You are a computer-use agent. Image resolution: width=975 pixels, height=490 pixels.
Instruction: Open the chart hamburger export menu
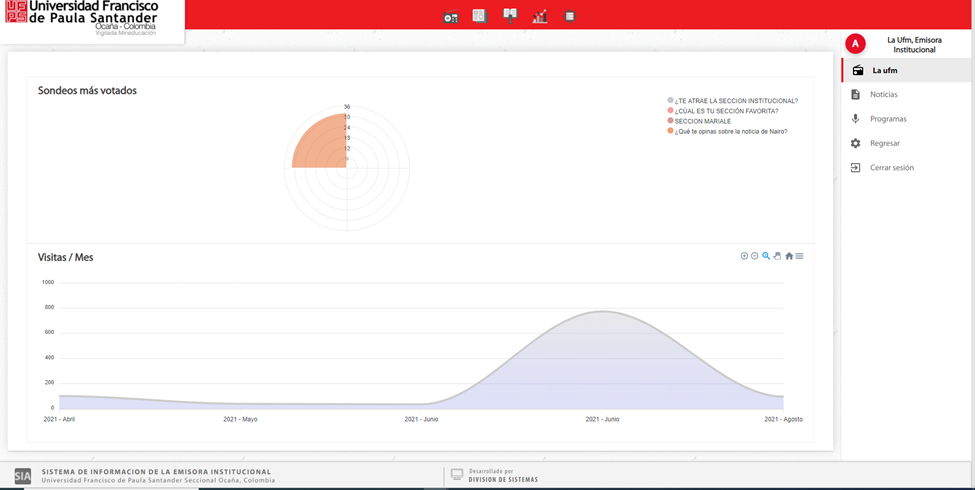[800, 256]
